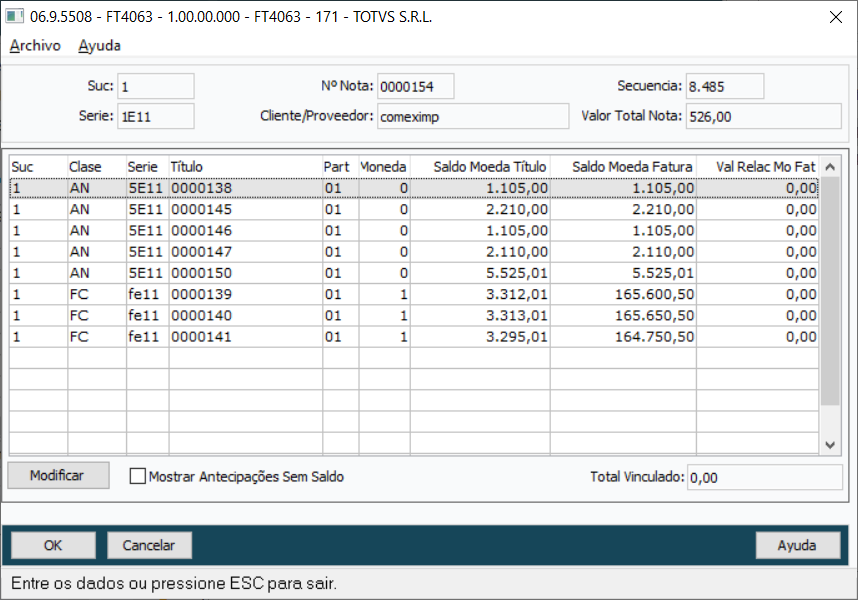The width and height of the screenshot is (858, 600).
Task: Click the vertical scrollbar thumb of table
Action: [x=830, y=291]
